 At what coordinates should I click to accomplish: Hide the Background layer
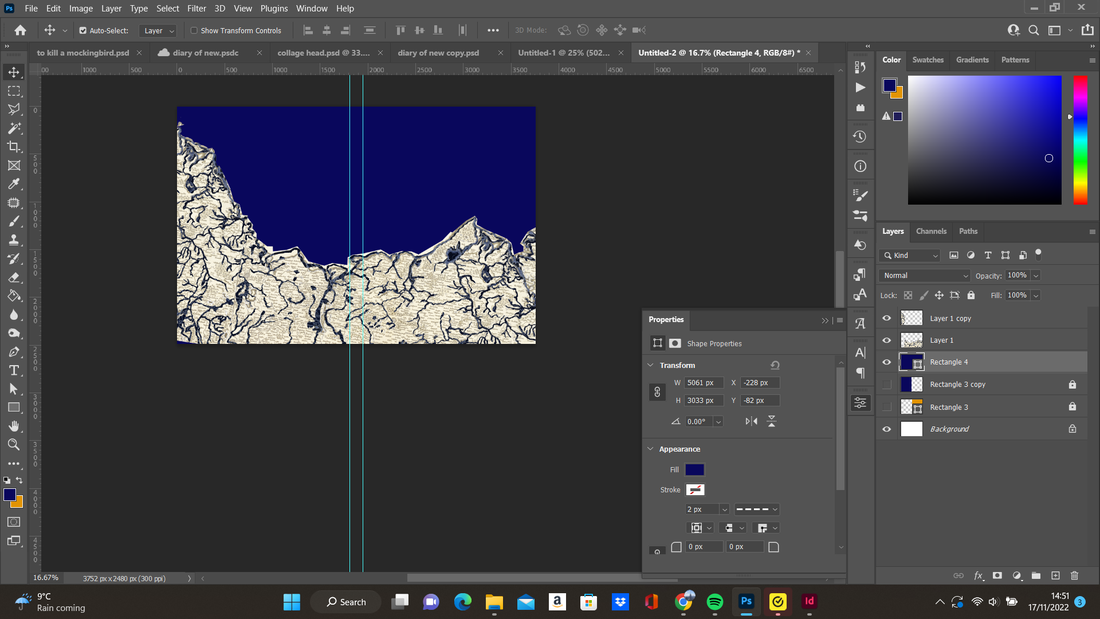[x=887, y=429]
